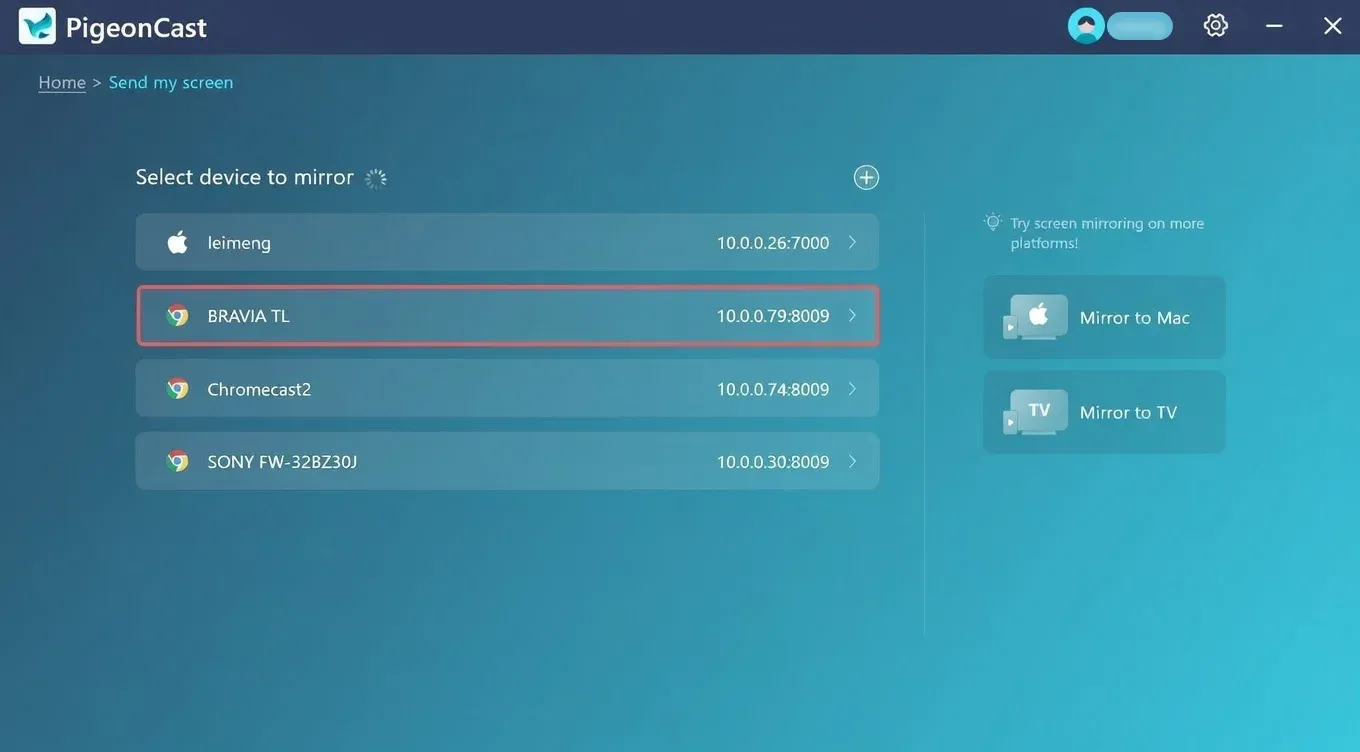The height and width of the screenshot is (752, 1360).
Task: Open the Mirror to Mac option
Action: click(1105, 317)
